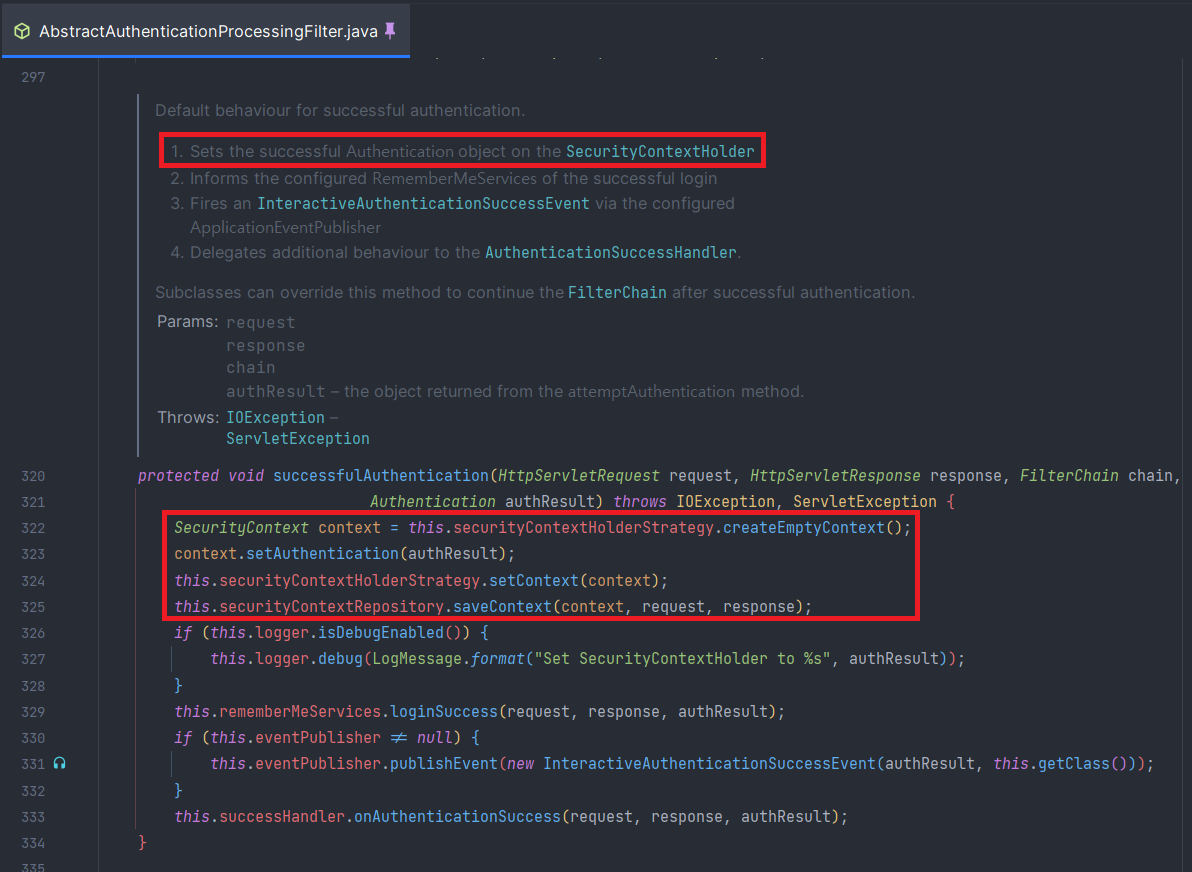This screenshot has height=872, width=1192.
Task: Click the closing brace on line 334
Action: click(142, 842)
